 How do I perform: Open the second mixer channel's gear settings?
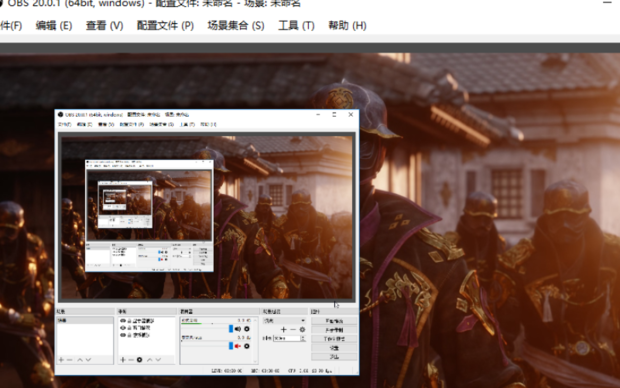[247, 346]
